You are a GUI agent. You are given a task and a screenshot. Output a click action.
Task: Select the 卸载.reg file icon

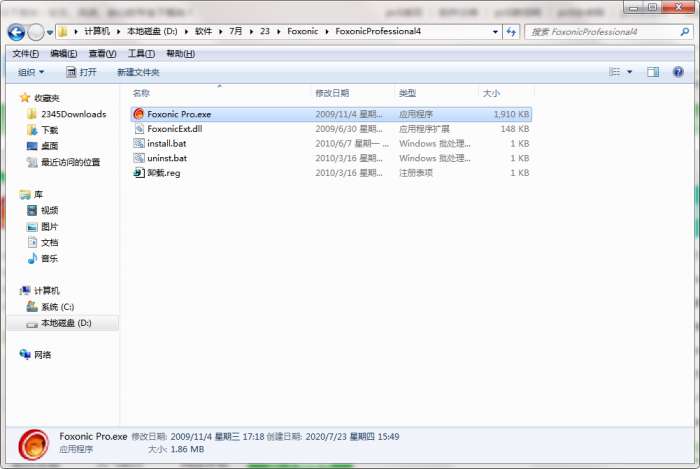(x=139, y=173)
